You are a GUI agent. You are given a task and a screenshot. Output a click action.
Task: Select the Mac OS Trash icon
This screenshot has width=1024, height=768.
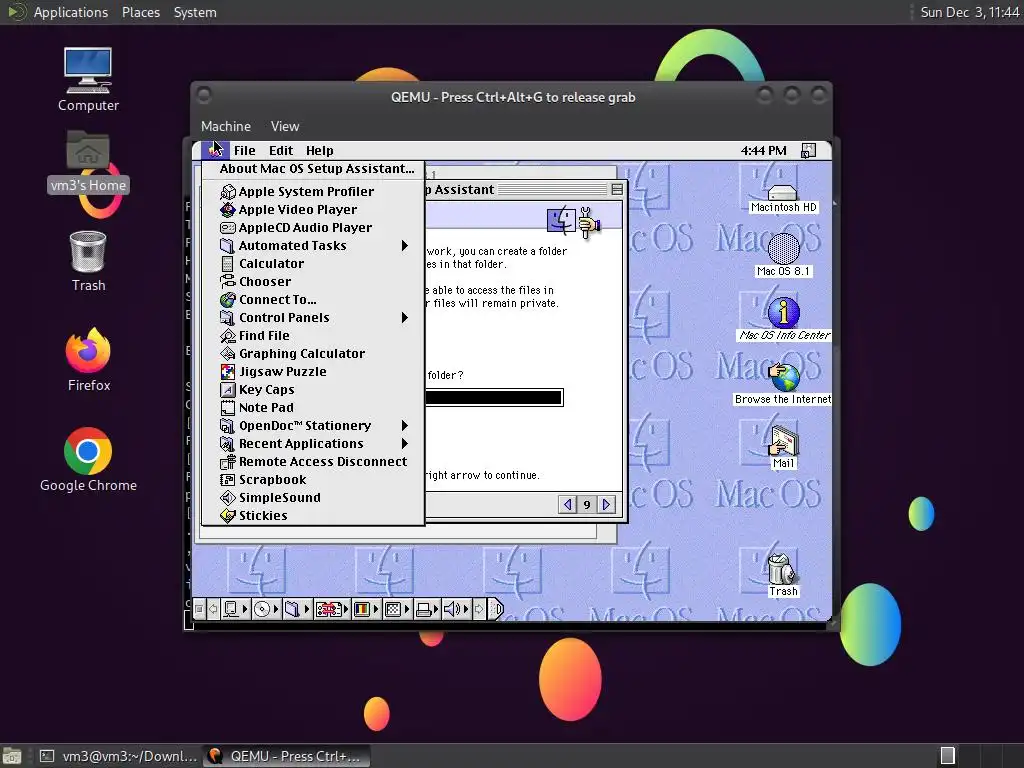783,575
